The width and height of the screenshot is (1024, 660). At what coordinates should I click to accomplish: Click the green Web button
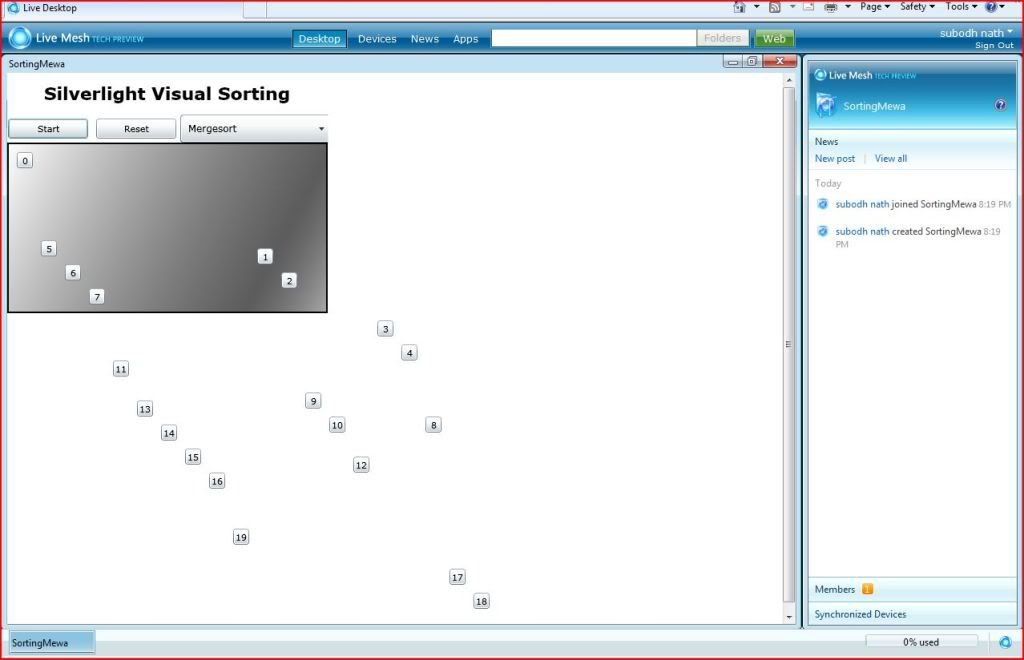(775, 39)
